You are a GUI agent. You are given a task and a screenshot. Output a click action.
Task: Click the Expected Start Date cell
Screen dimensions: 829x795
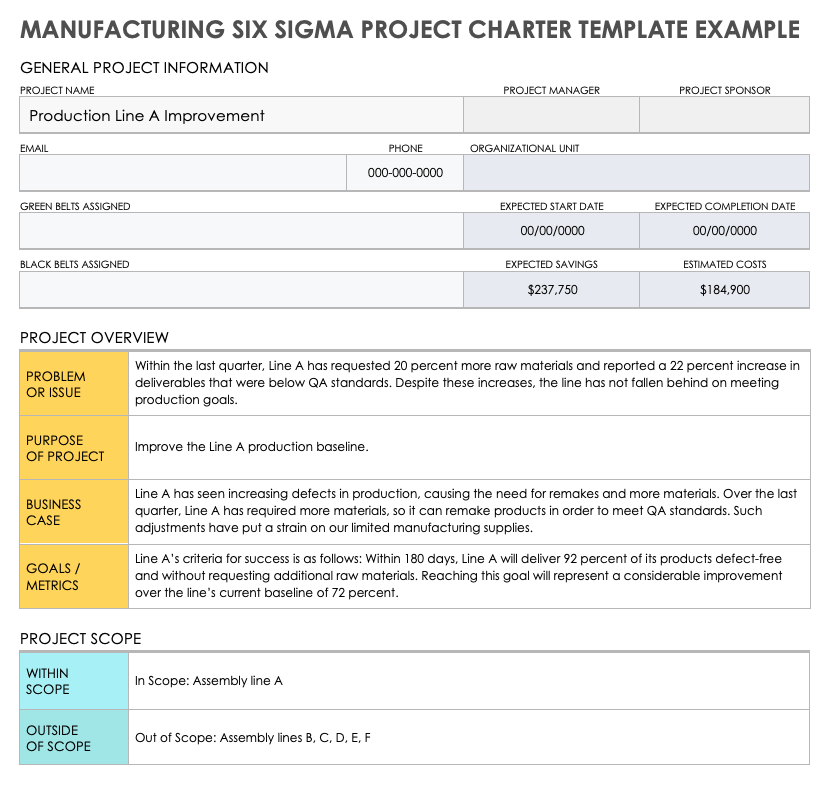tap(551, 231)
